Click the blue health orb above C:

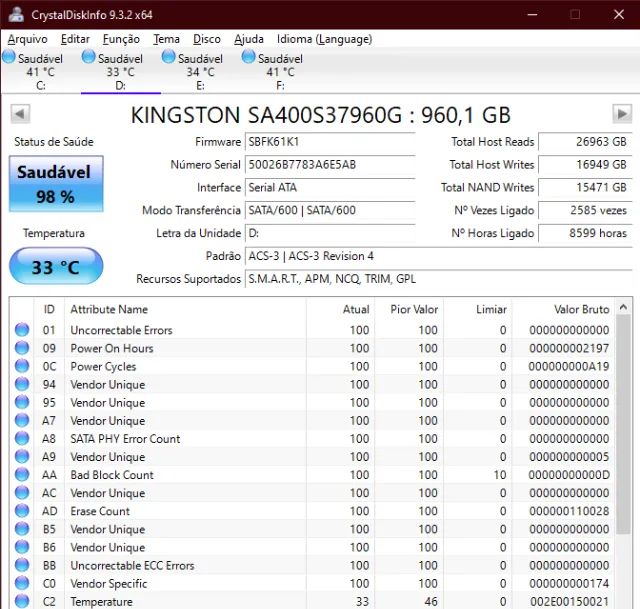(x=9, y=57)
